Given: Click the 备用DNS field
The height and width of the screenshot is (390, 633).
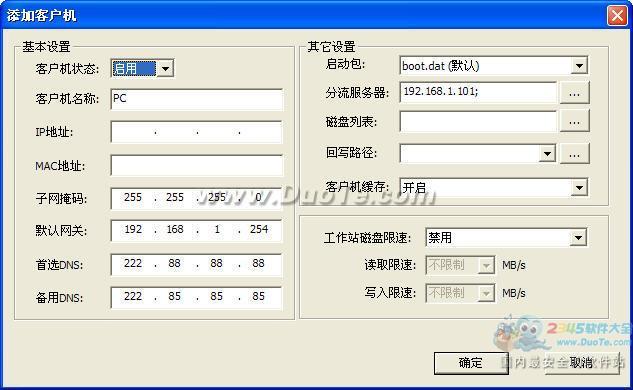Looking at the screenshot, I should click(x=196, y=298).
